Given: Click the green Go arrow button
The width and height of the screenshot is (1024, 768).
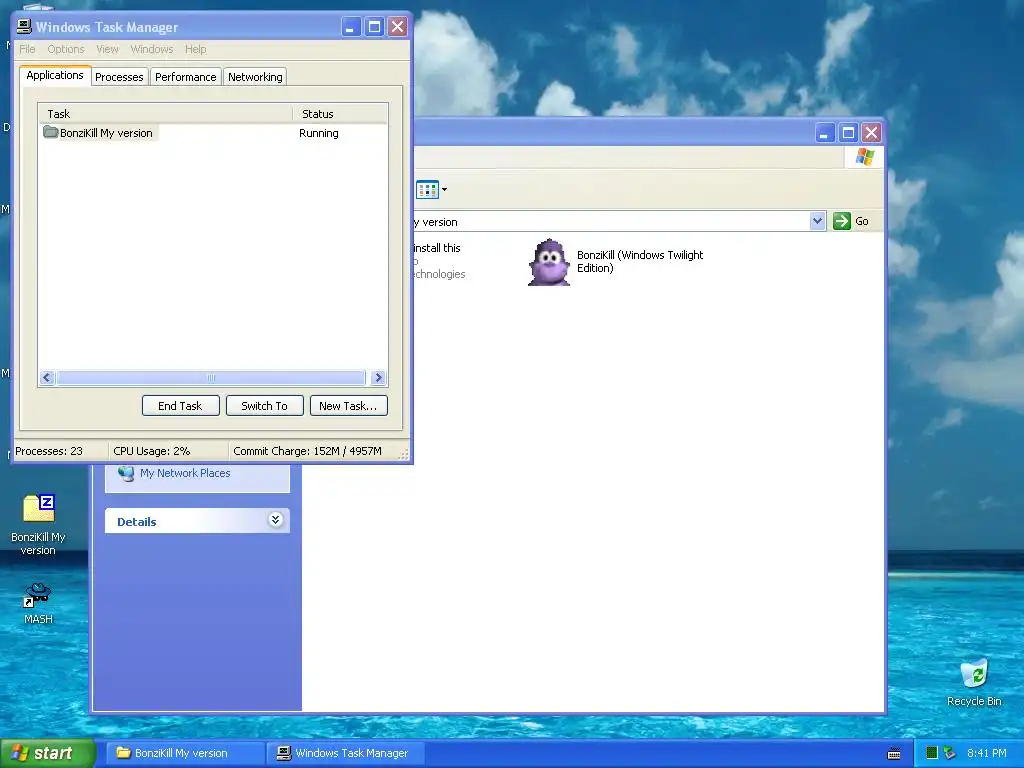Looking at the screenshot, I should tap(842, 221).
